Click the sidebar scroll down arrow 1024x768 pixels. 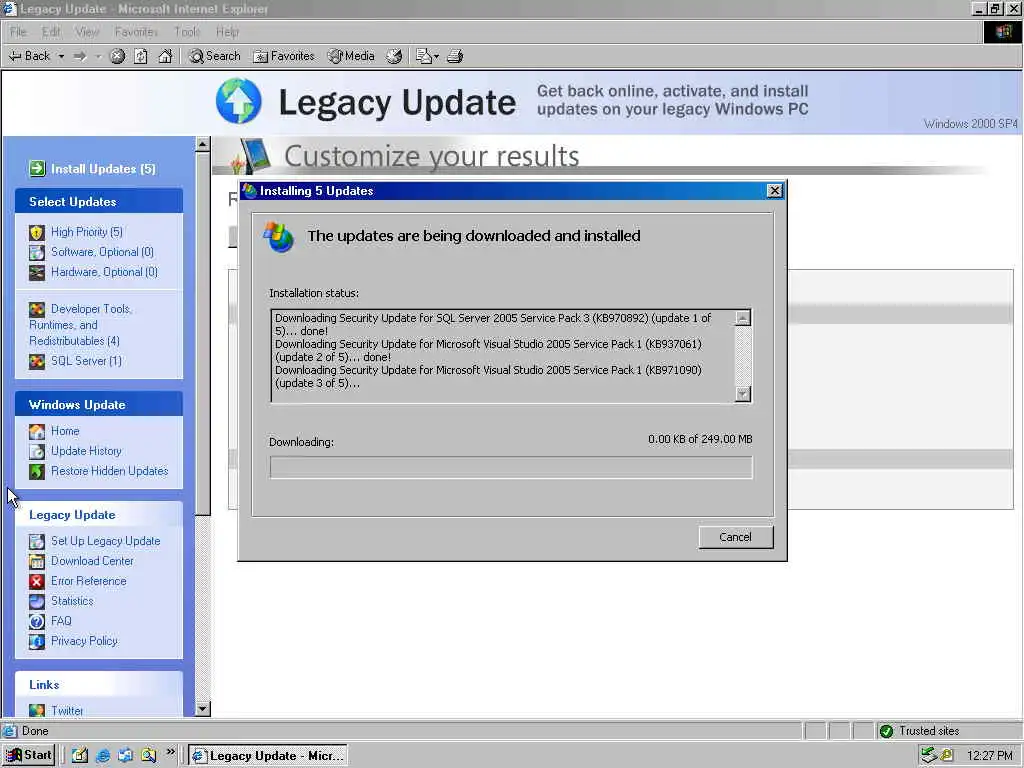pos(202,709)
